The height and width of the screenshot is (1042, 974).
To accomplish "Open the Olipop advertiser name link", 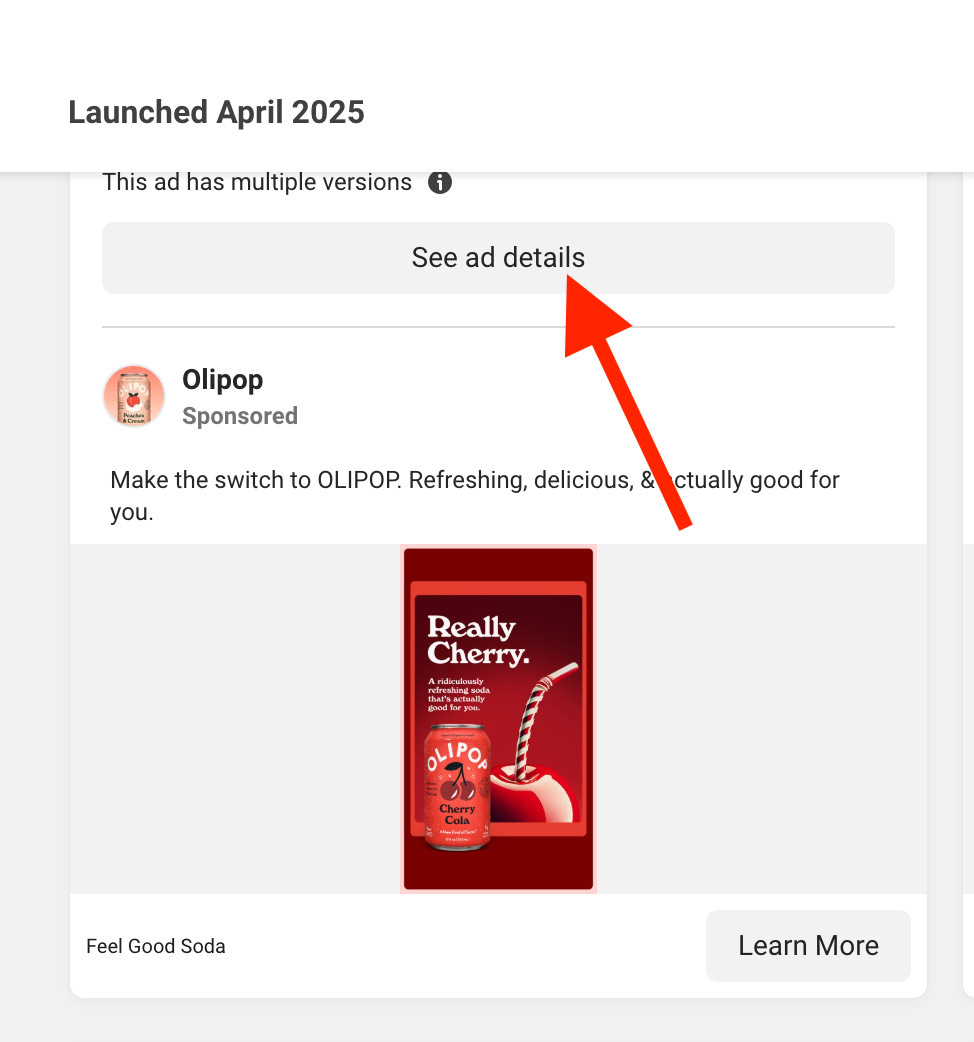I will click(223, 379).
